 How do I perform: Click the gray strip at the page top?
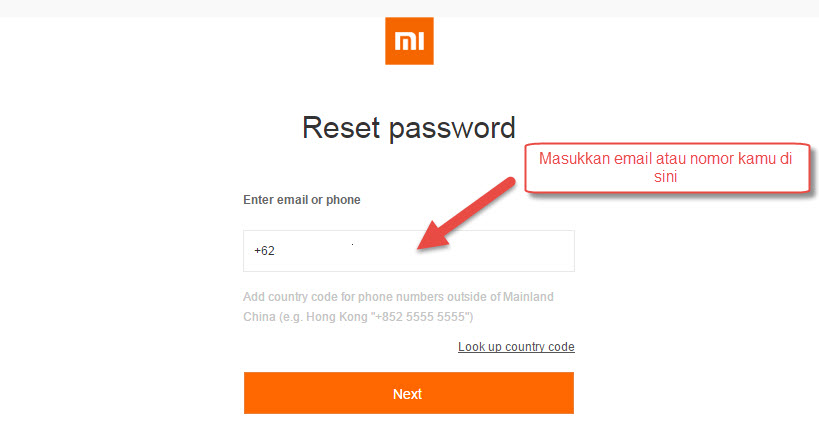[x=409, y=7]
